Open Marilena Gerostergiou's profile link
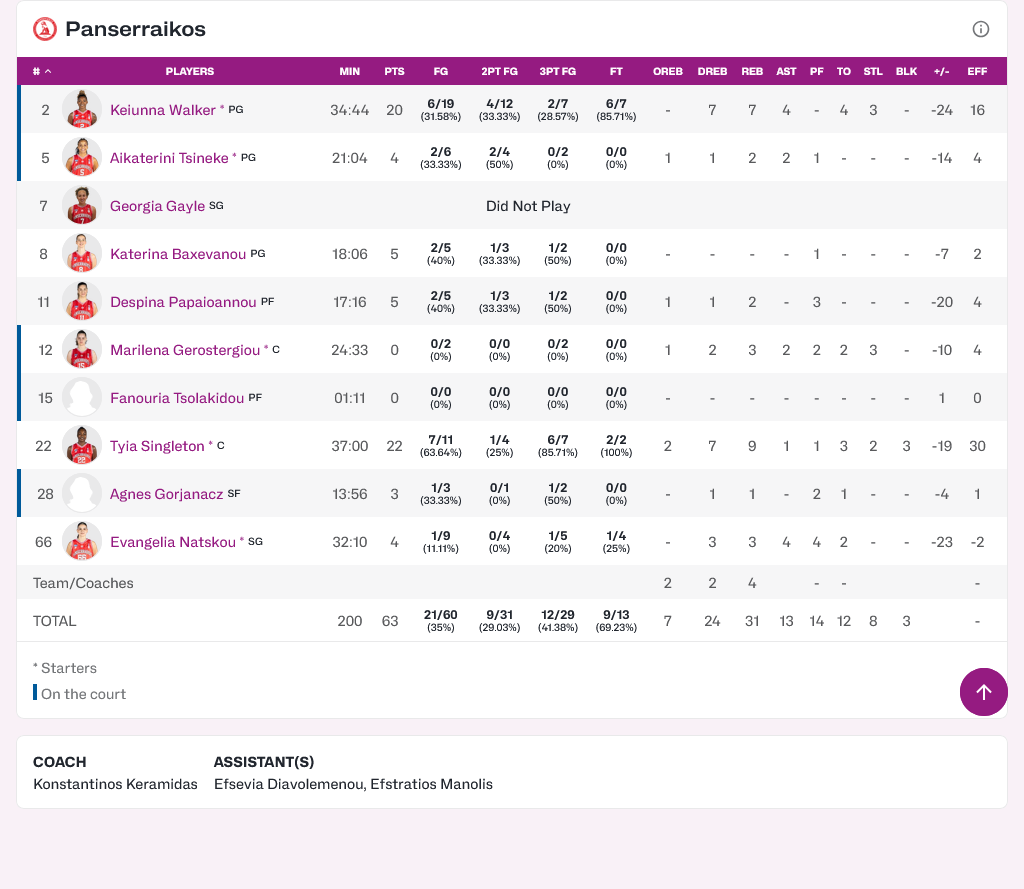The width and height of the screenshot is (1024, 889). 185,350
